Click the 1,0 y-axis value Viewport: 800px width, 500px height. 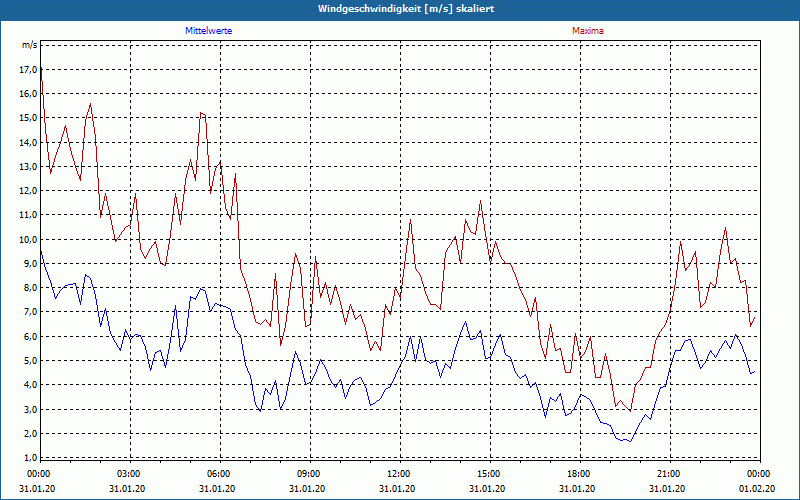click(30, 458)
